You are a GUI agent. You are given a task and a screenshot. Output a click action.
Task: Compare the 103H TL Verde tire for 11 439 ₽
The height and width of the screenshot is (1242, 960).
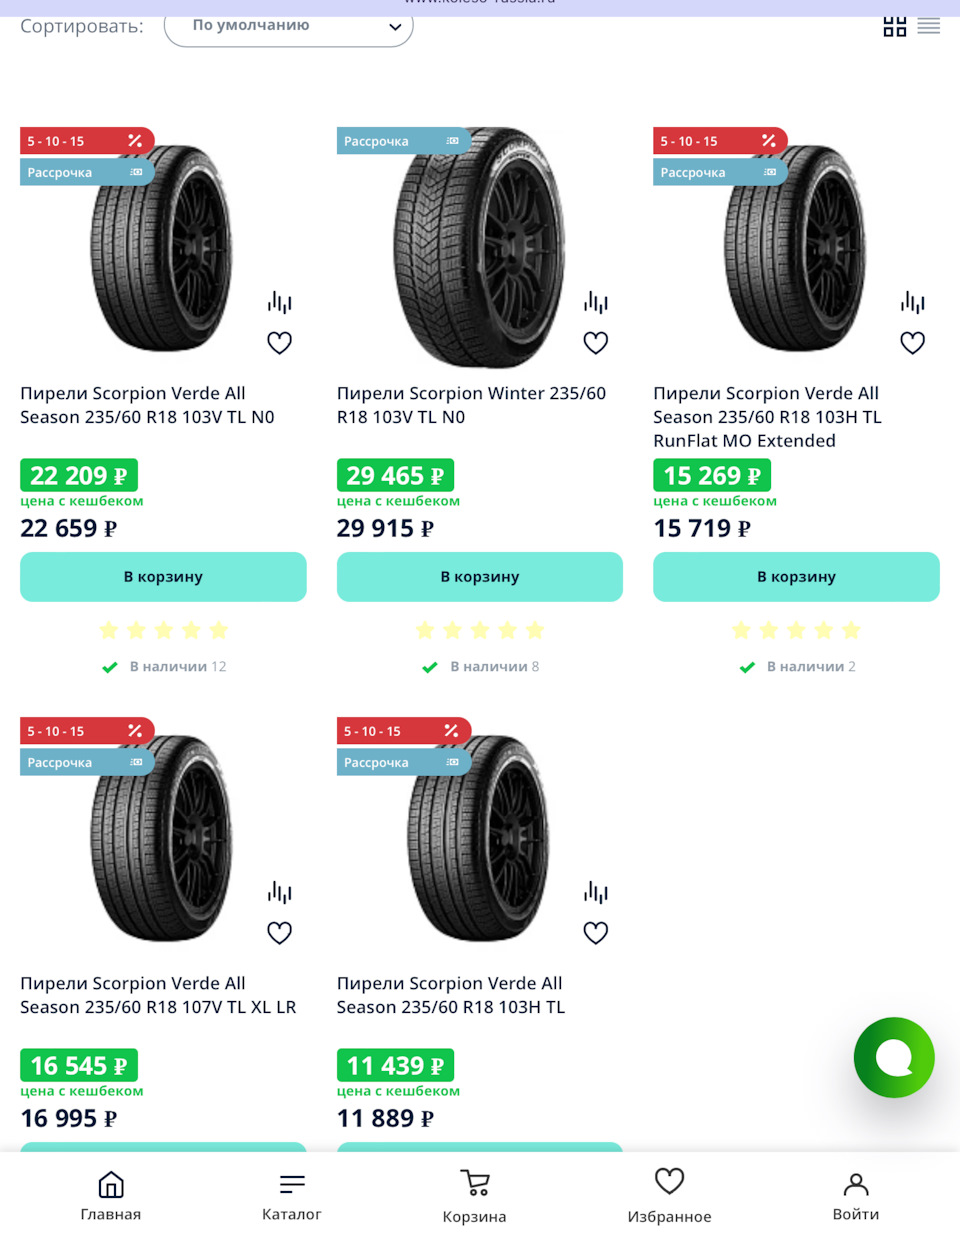[x=596, y=891]
